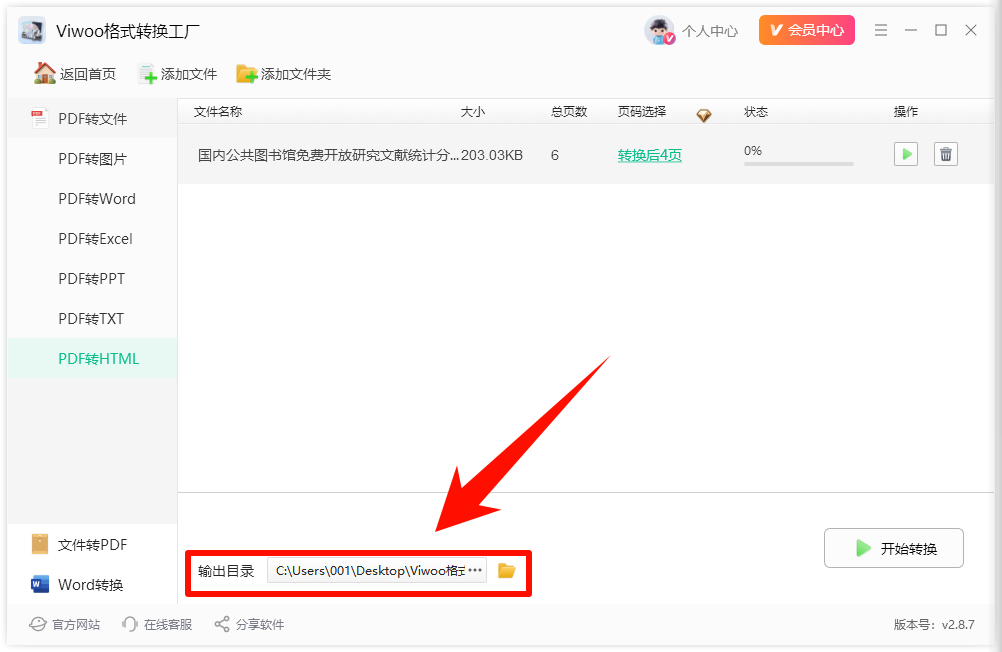Click the file size 203.03KB

(x=492, y=155)
